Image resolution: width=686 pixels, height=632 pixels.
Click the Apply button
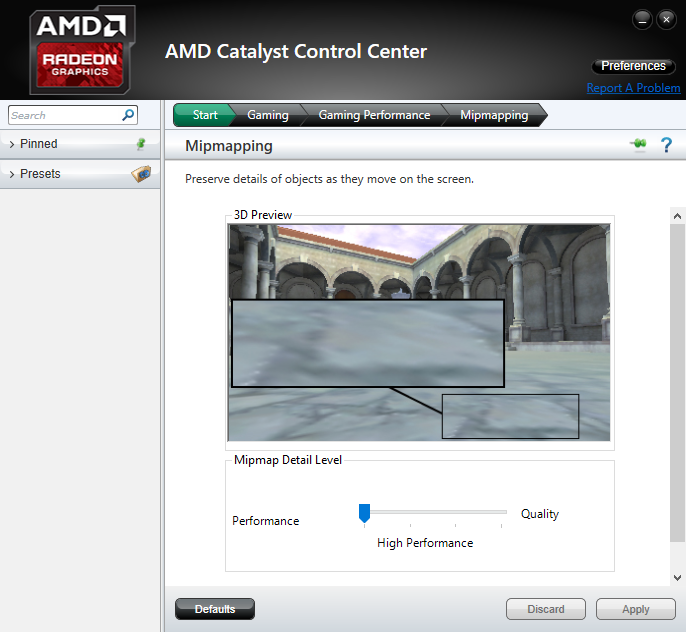(x=636, y=609)
